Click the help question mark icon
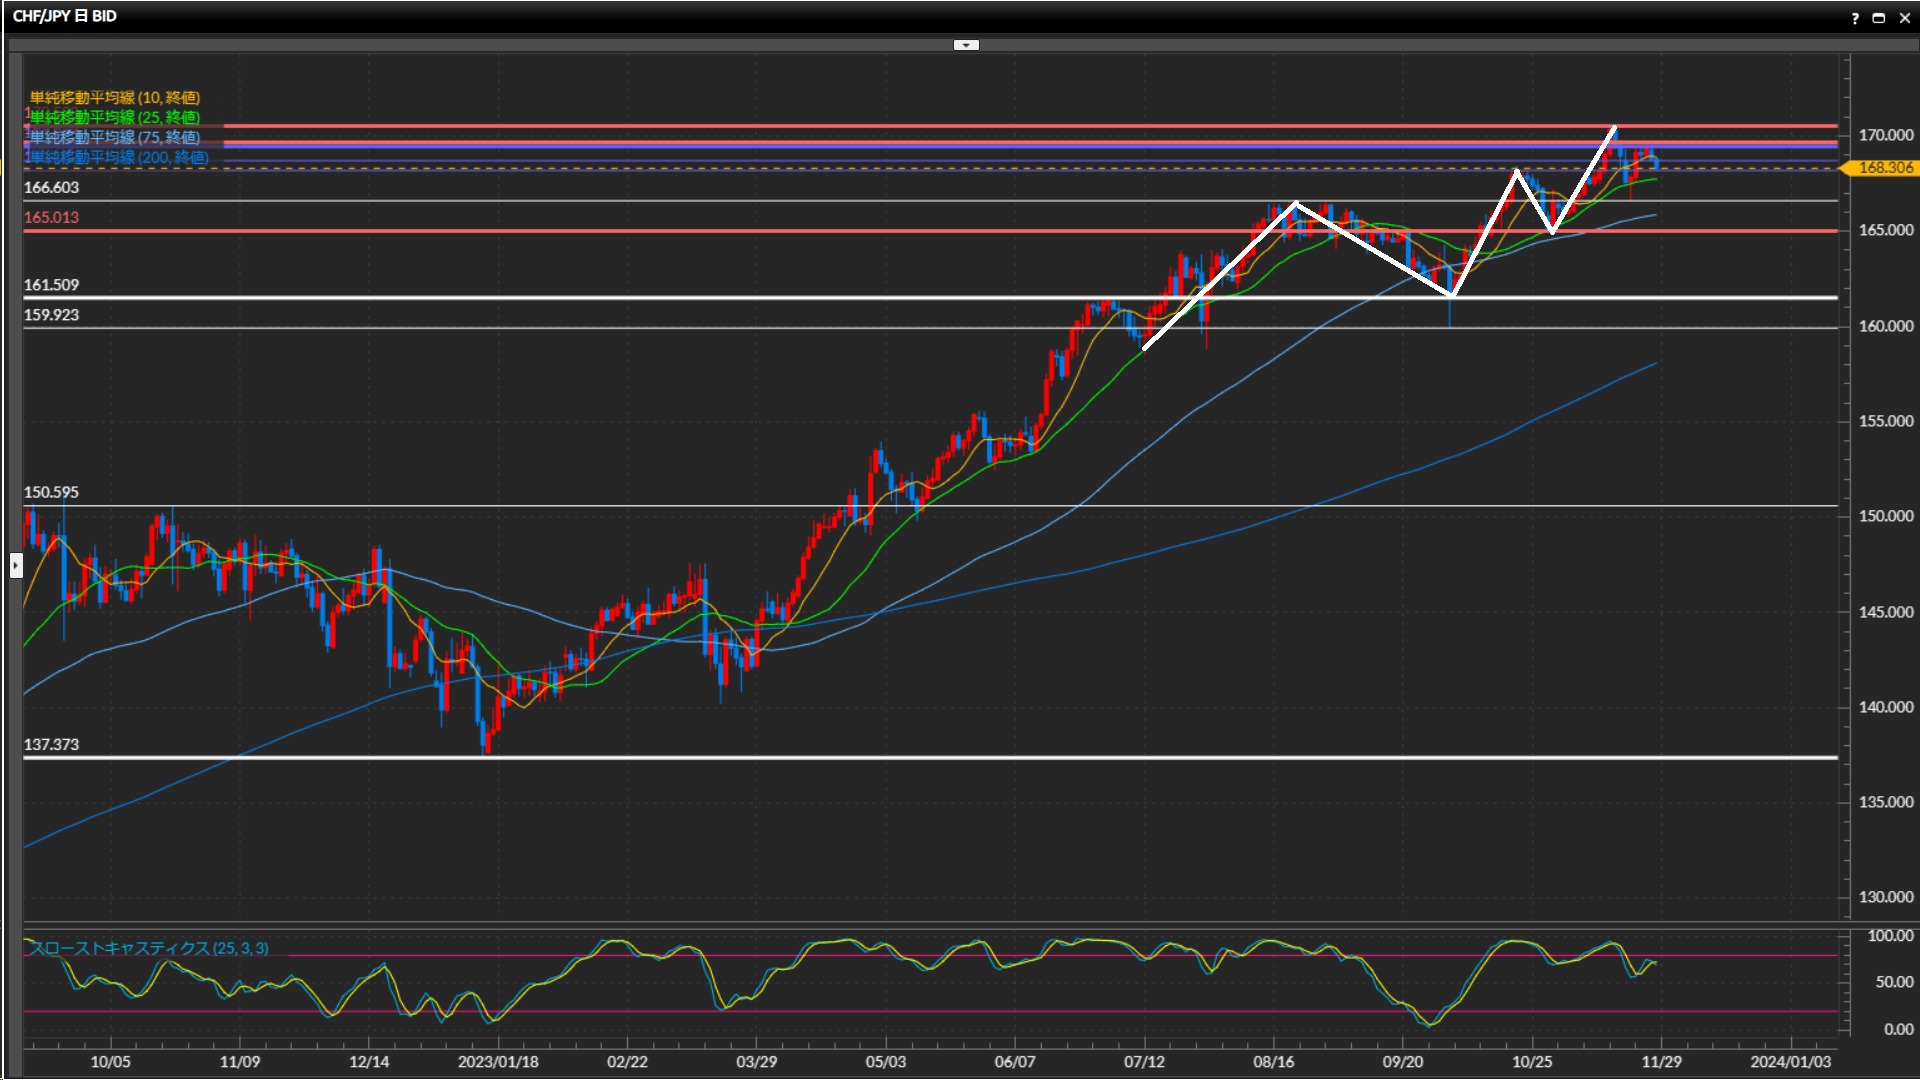Viewport: 1920px width, 1080px height. point(1855,18)
